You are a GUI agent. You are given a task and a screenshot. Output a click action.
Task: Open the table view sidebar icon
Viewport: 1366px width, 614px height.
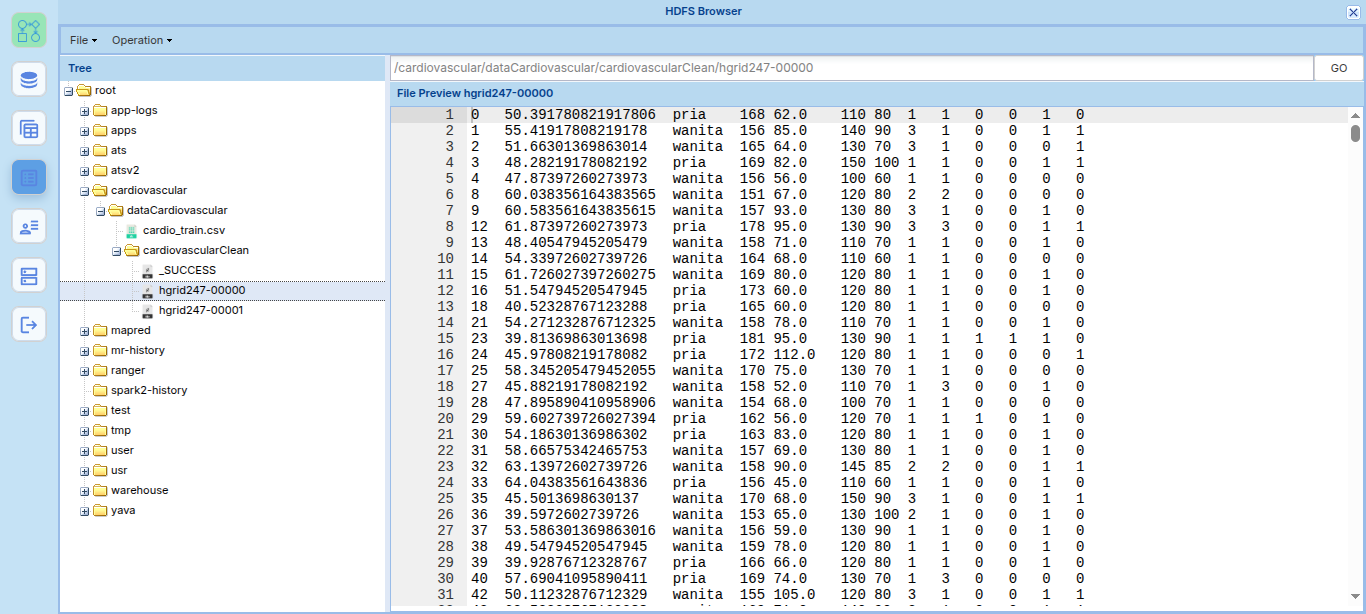29,128
